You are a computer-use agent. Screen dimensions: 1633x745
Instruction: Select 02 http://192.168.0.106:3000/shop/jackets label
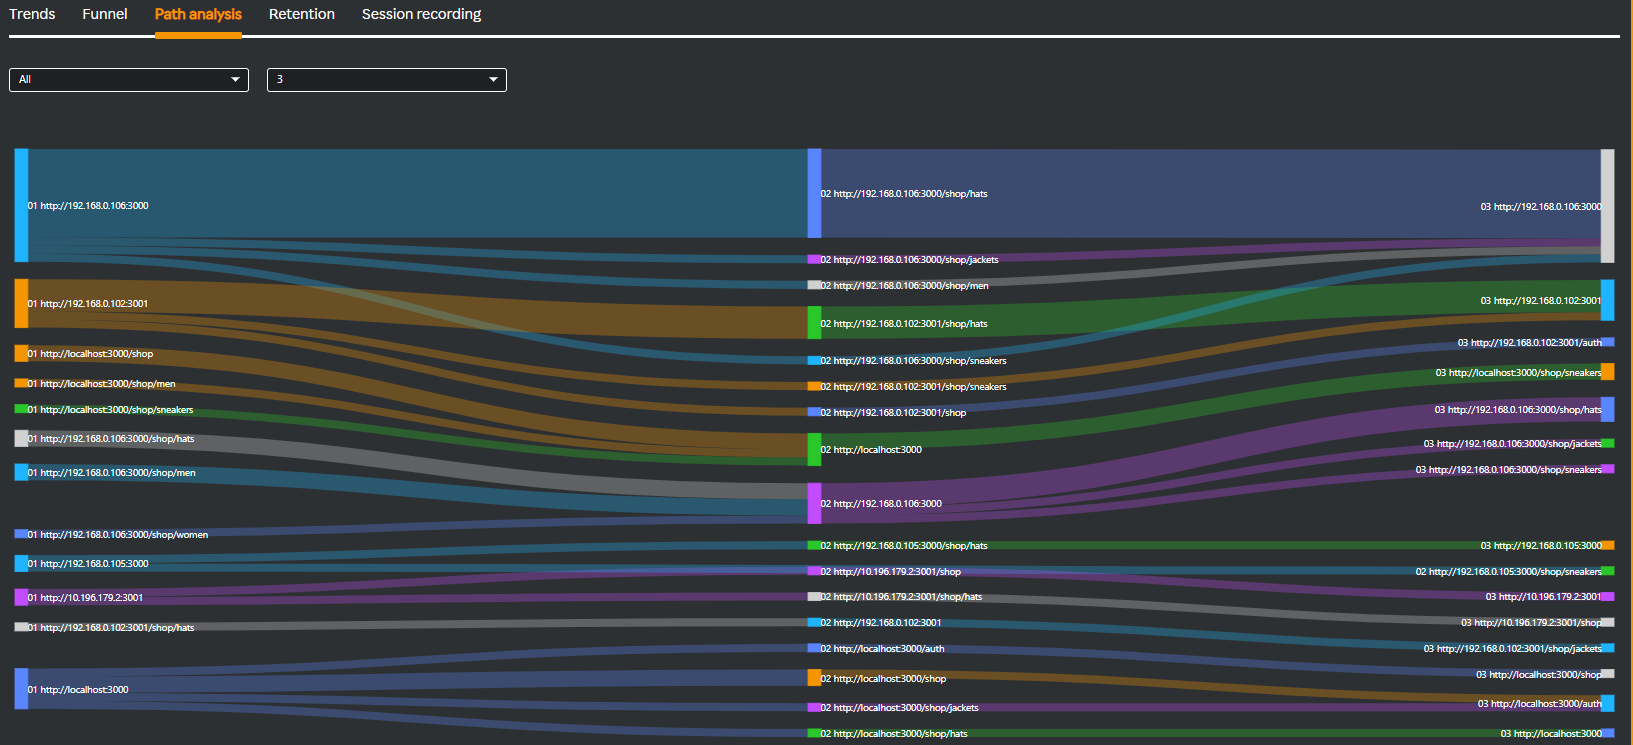tap(910, 260)
